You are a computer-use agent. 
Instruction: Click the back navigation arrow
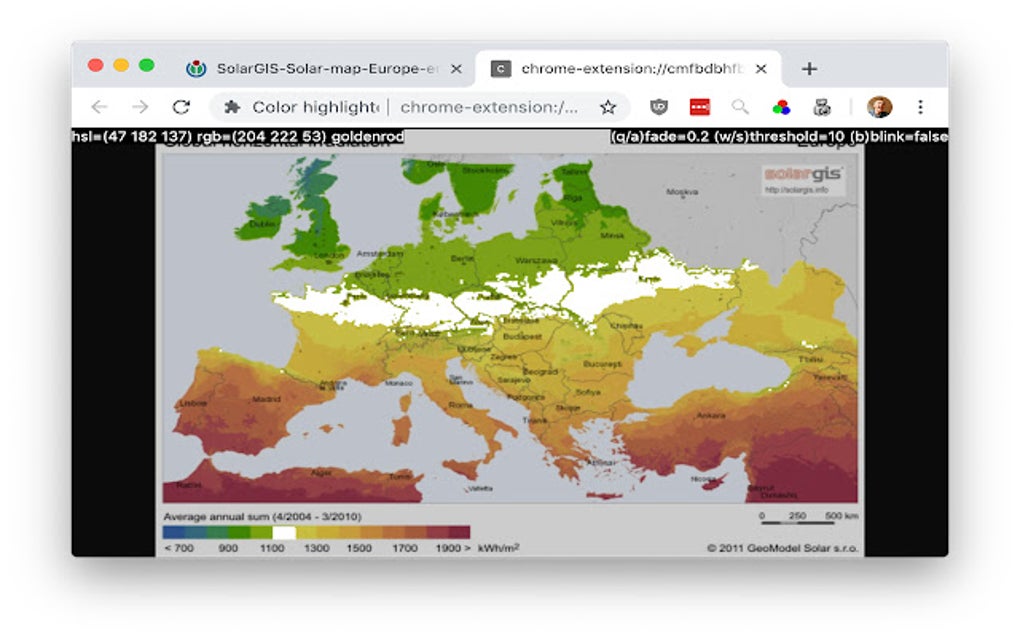(x=97, y=106)
